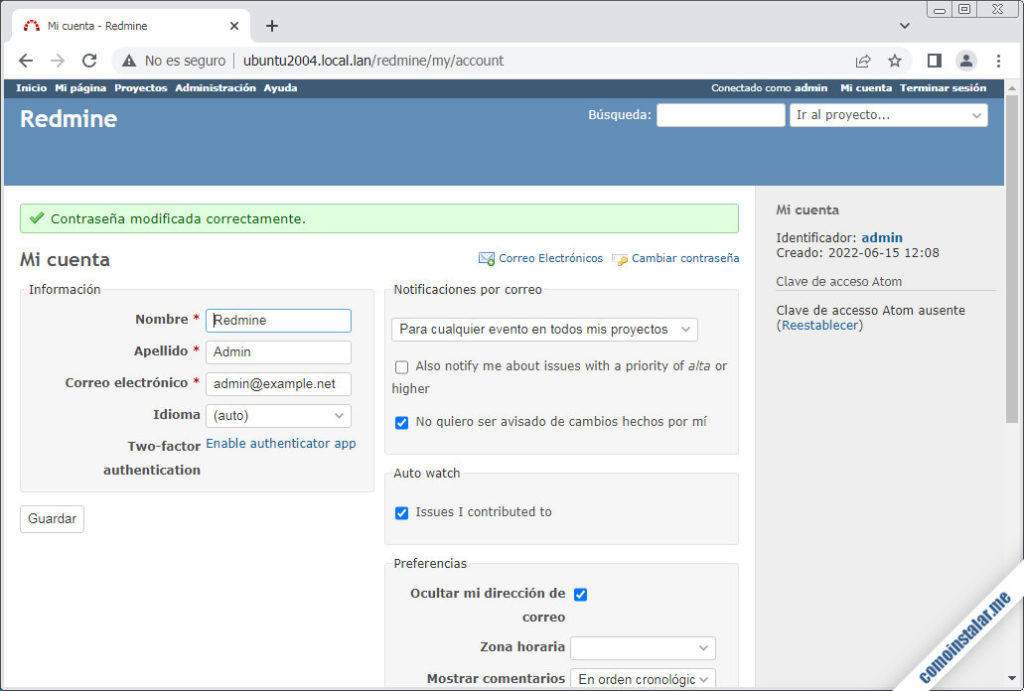Reload the page with the refresh icon
This screenshot has width=1024, height=691.
tap(89, 60)
